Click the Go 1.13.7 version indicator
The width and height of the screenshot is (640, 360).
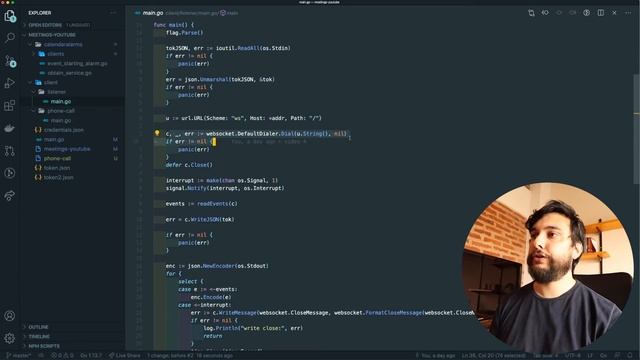(x=91, y=356)
